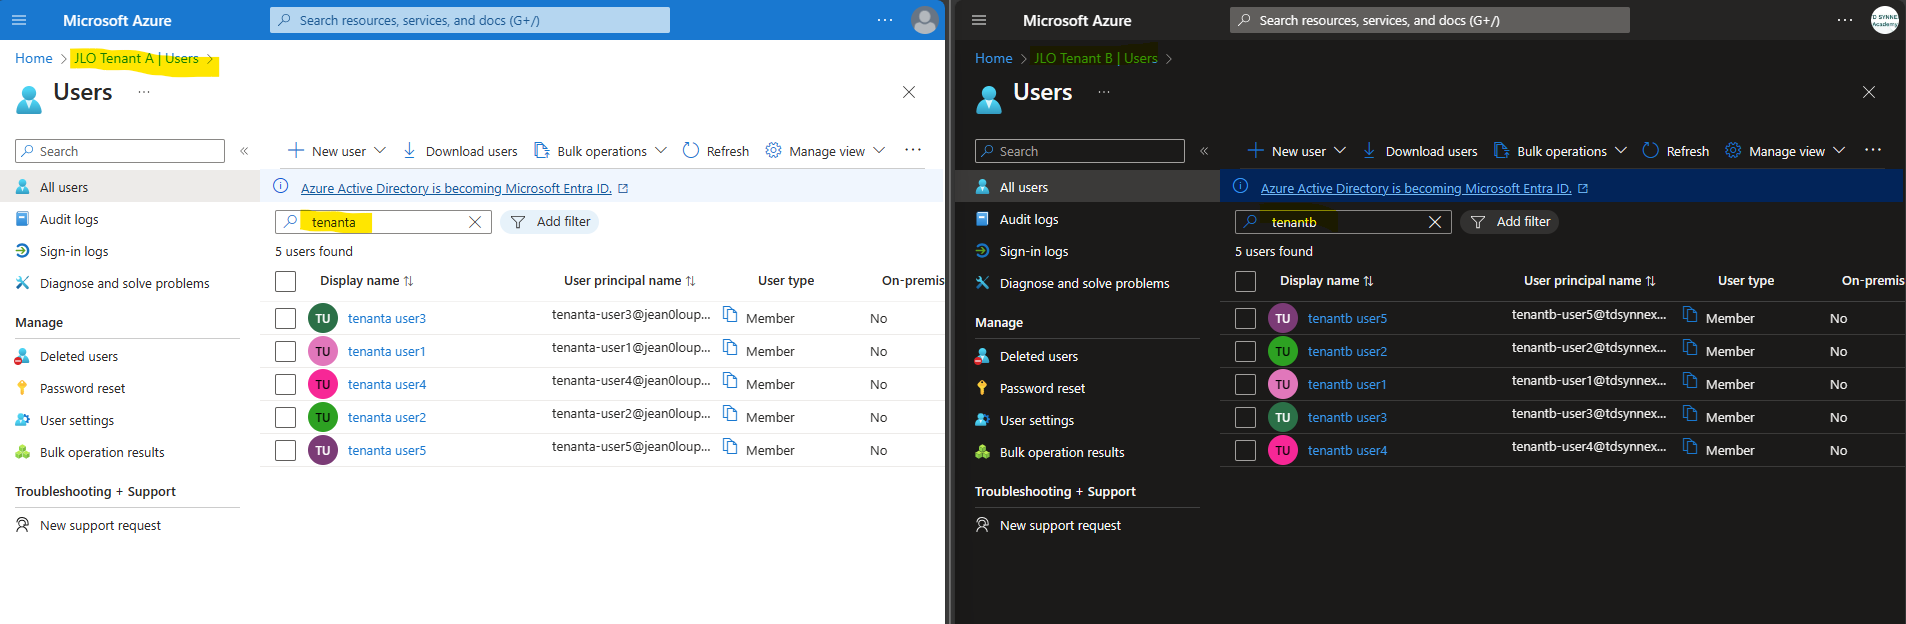
Task: Open the hamburger menu in light Azure portal
Action: pyautogui.click(x=19, y=20)
